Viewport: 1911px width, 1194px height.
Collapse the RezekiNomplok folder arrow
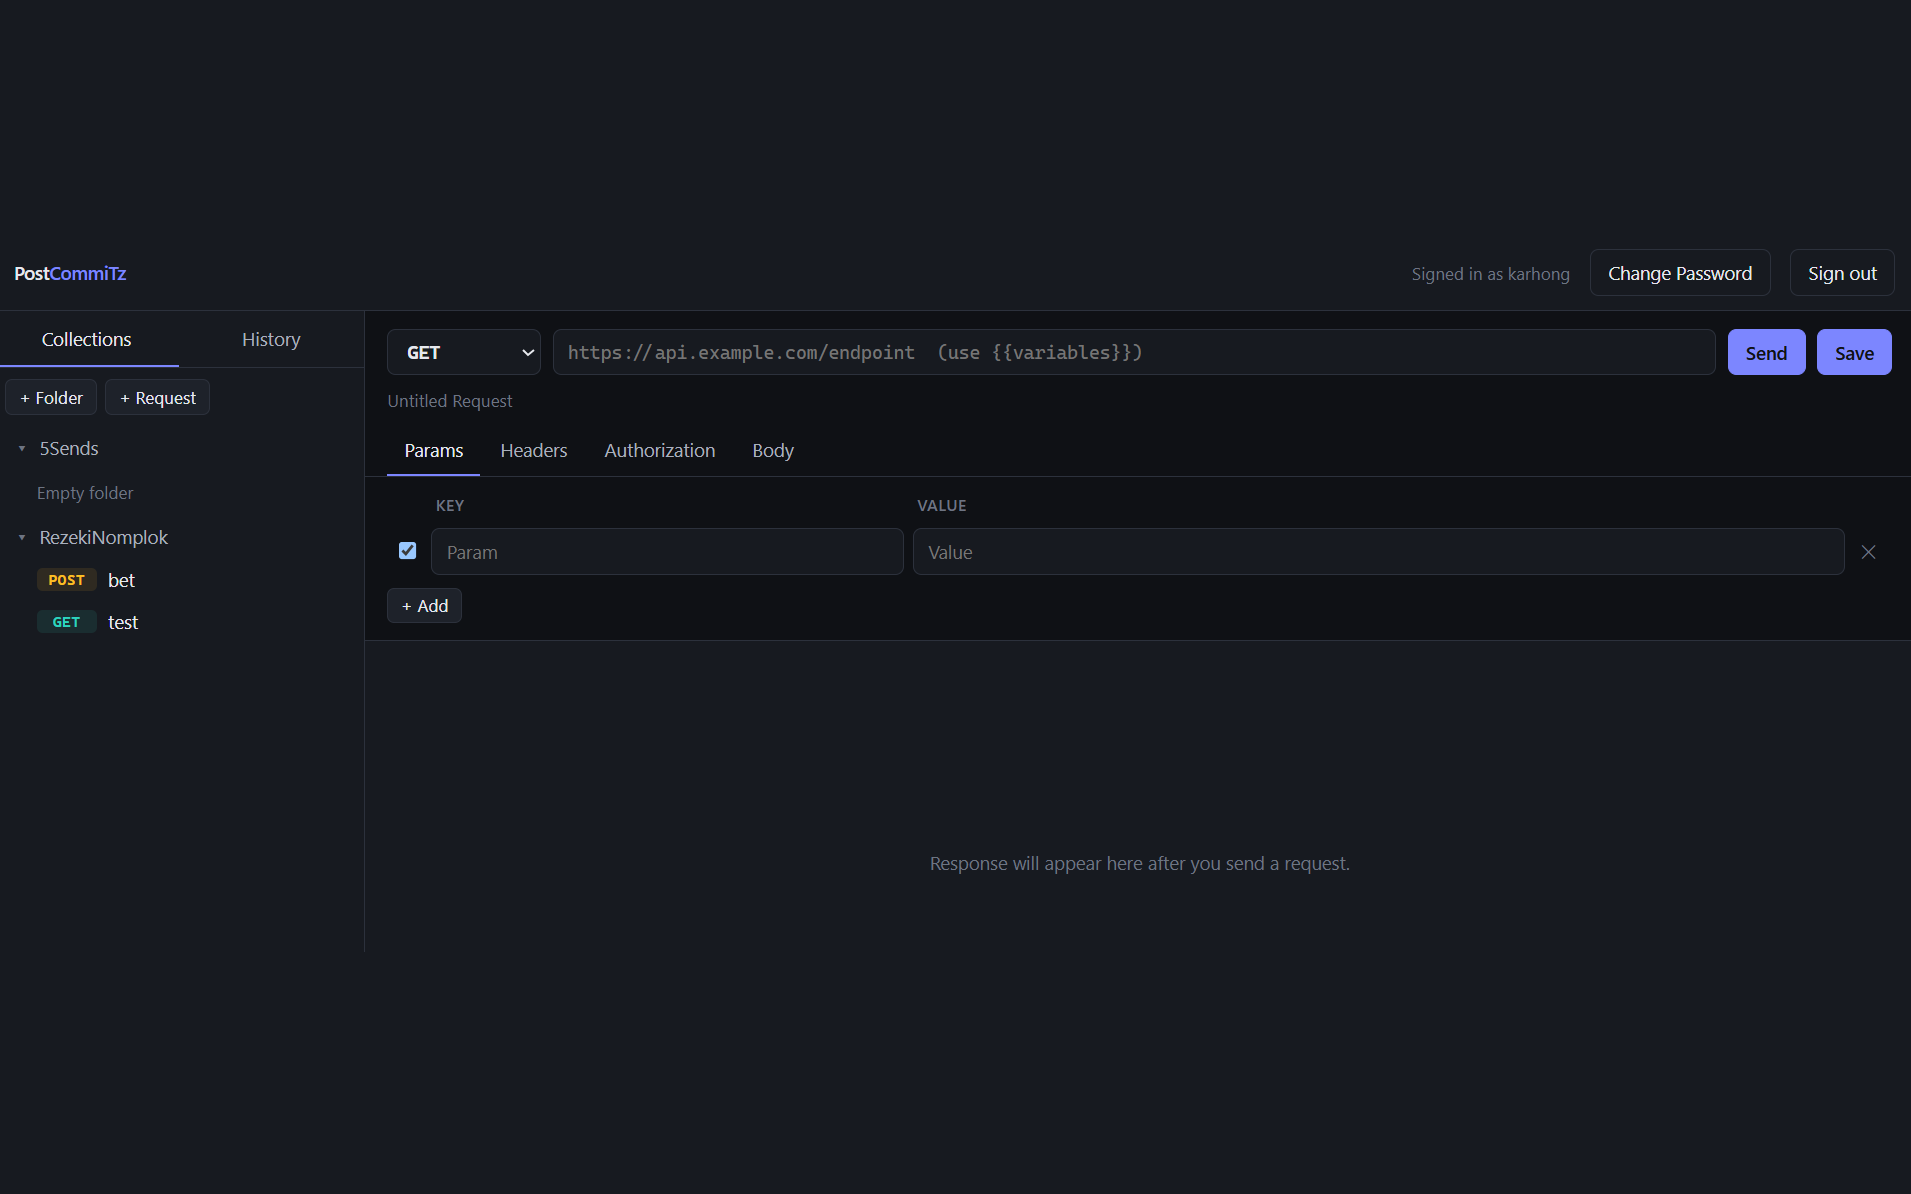(x=22, y=538)
